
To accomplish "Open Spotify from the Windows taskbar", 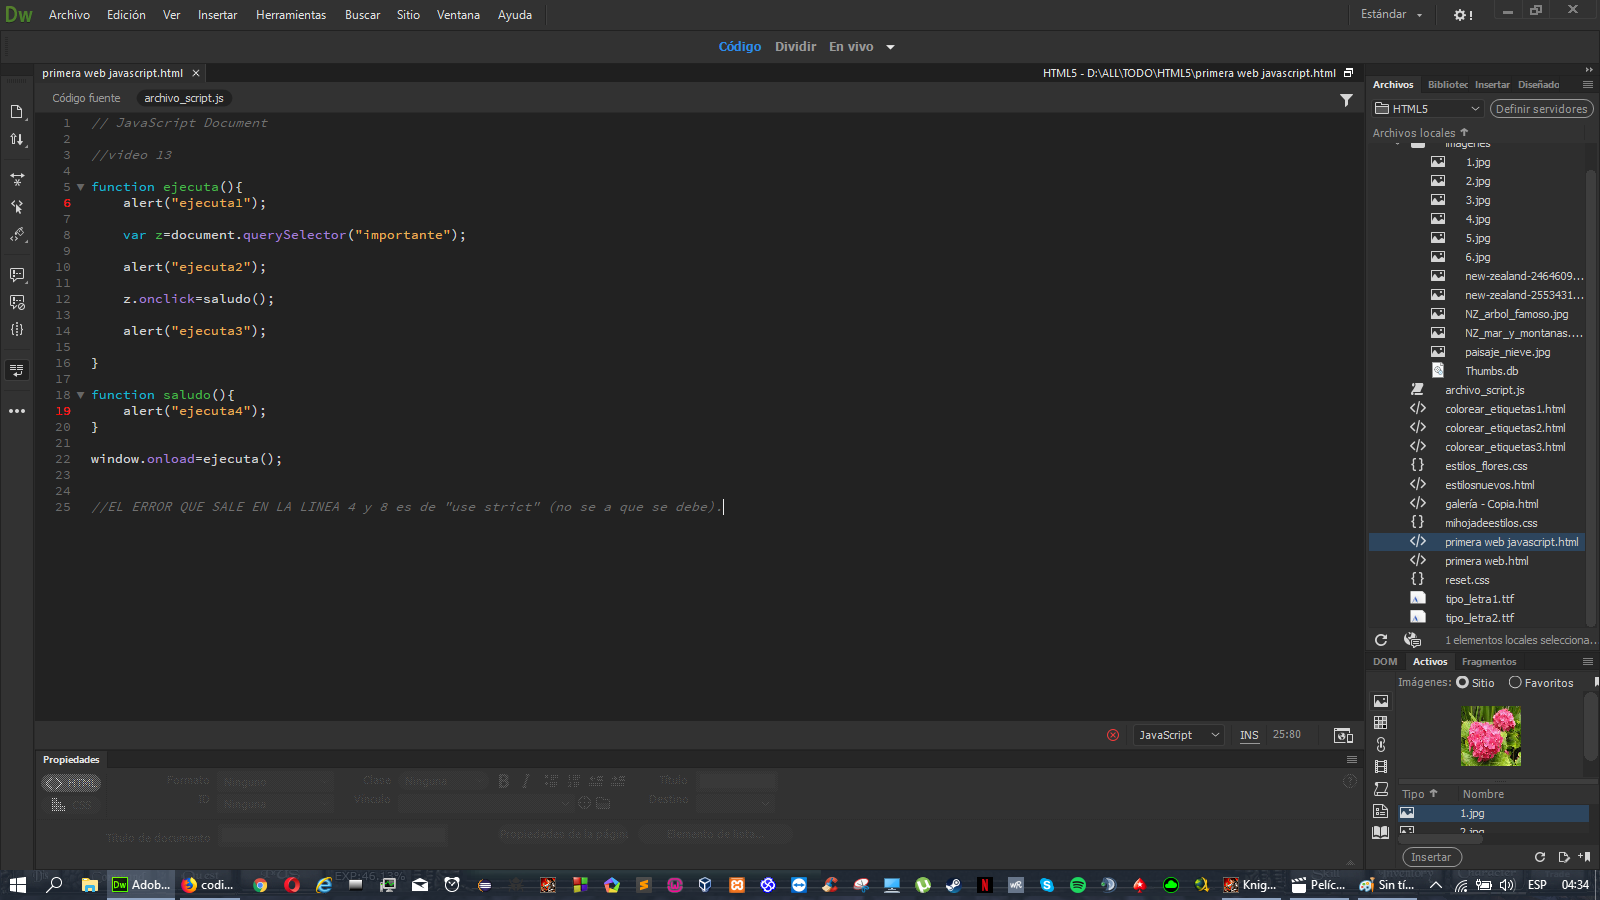I will pyautogui.click(x=1077, y=885).
